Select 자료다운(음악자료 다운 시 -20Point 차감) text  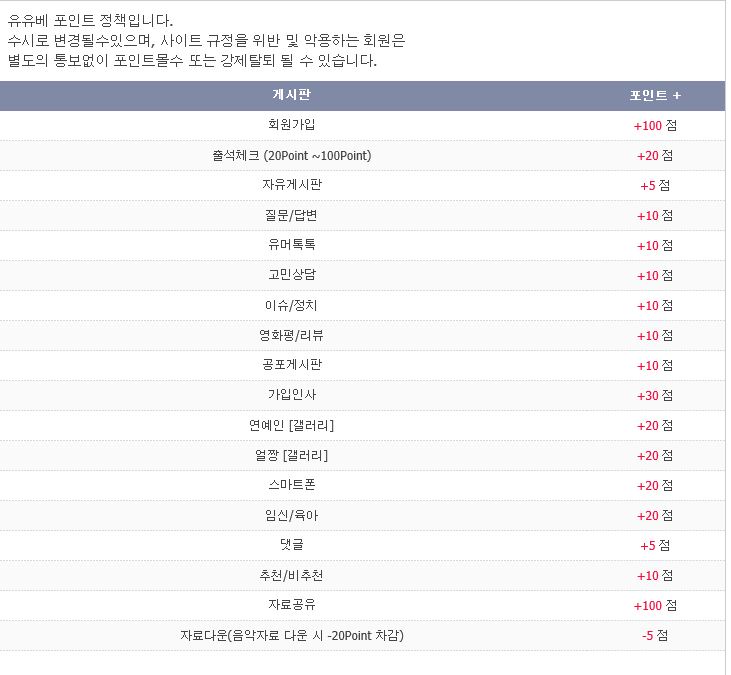(x=291, y=635)
